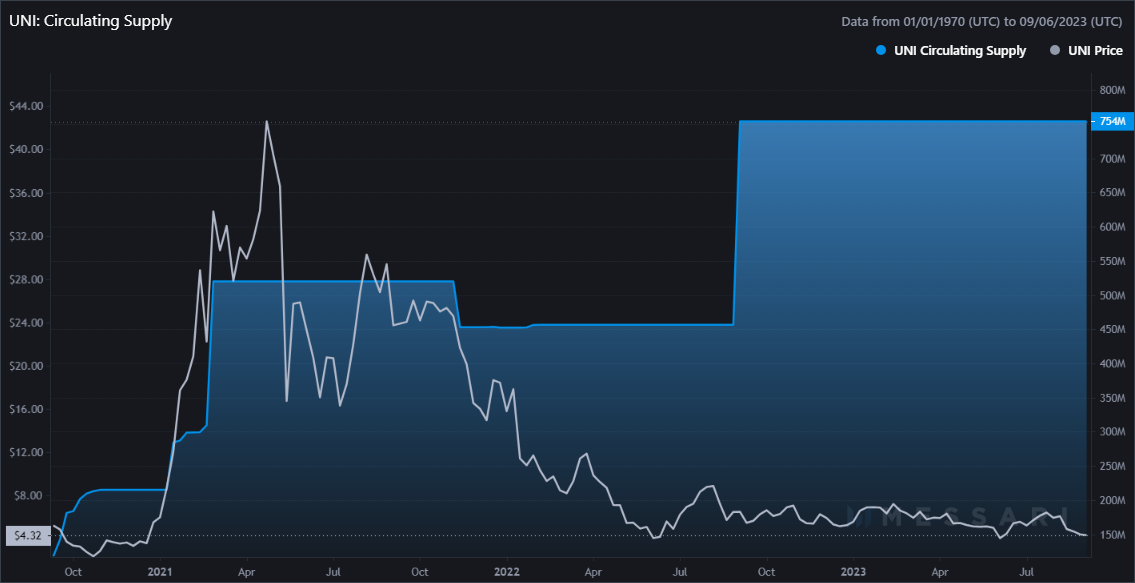Toggle the UNI Circulating Supply legend entry
Screen dimensions: 1135x583
[950, 51]
